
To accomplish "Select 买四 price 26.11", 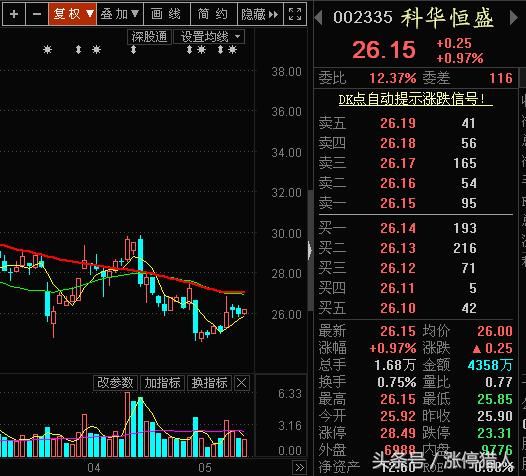I will pos(398,288).
